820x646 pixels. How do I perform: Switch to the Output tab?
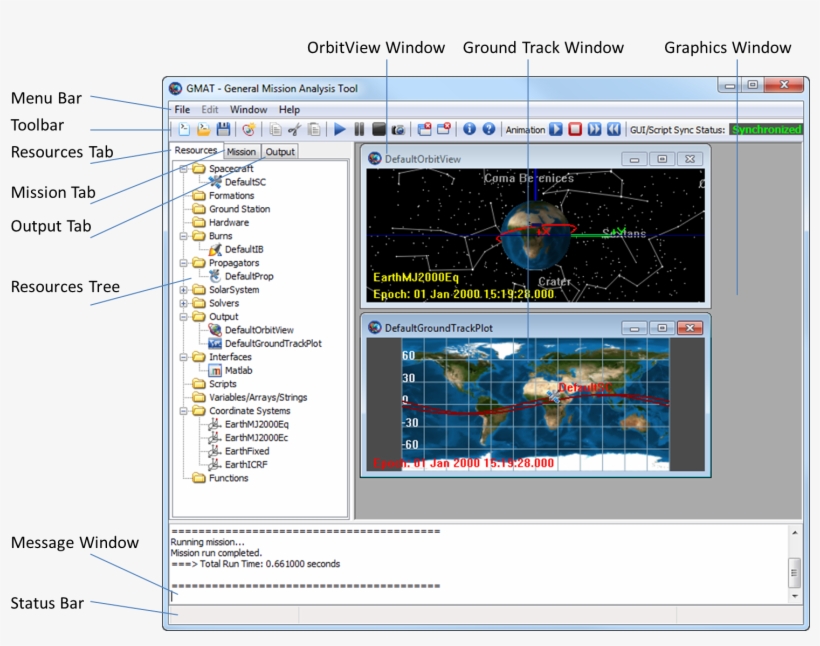280,152
